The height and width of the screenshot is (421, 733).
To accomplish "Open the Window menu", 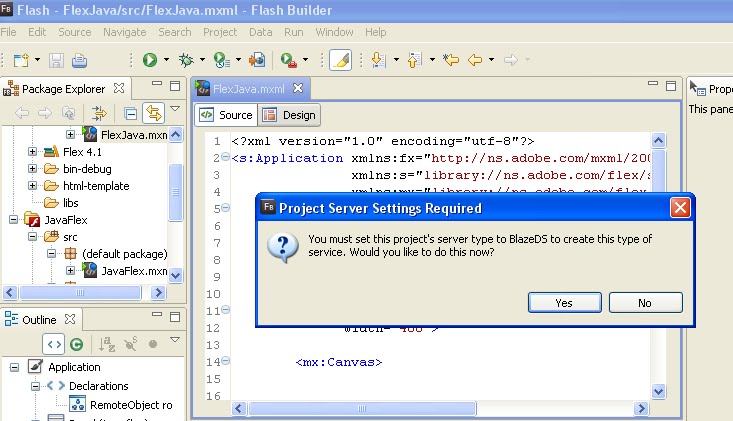I will click(335, 32).
